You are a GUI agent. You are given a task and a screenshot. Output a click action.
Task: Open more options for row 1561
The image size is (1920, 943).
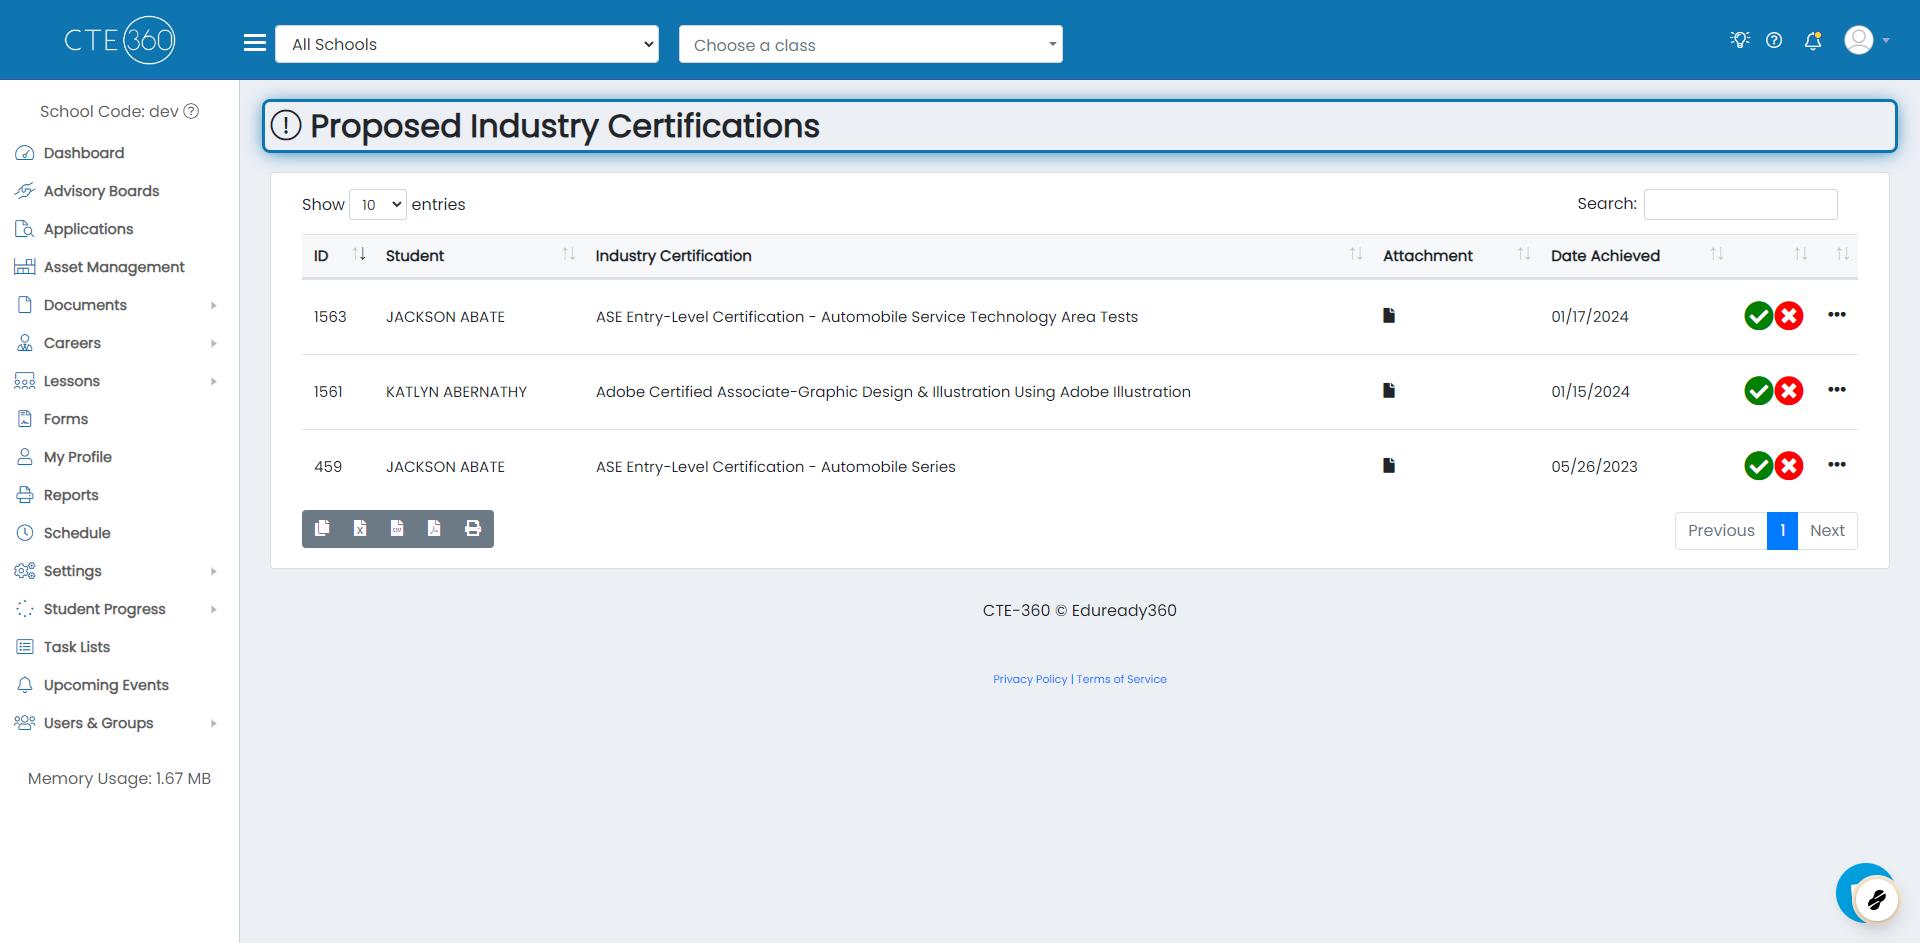coord(1837,389)
